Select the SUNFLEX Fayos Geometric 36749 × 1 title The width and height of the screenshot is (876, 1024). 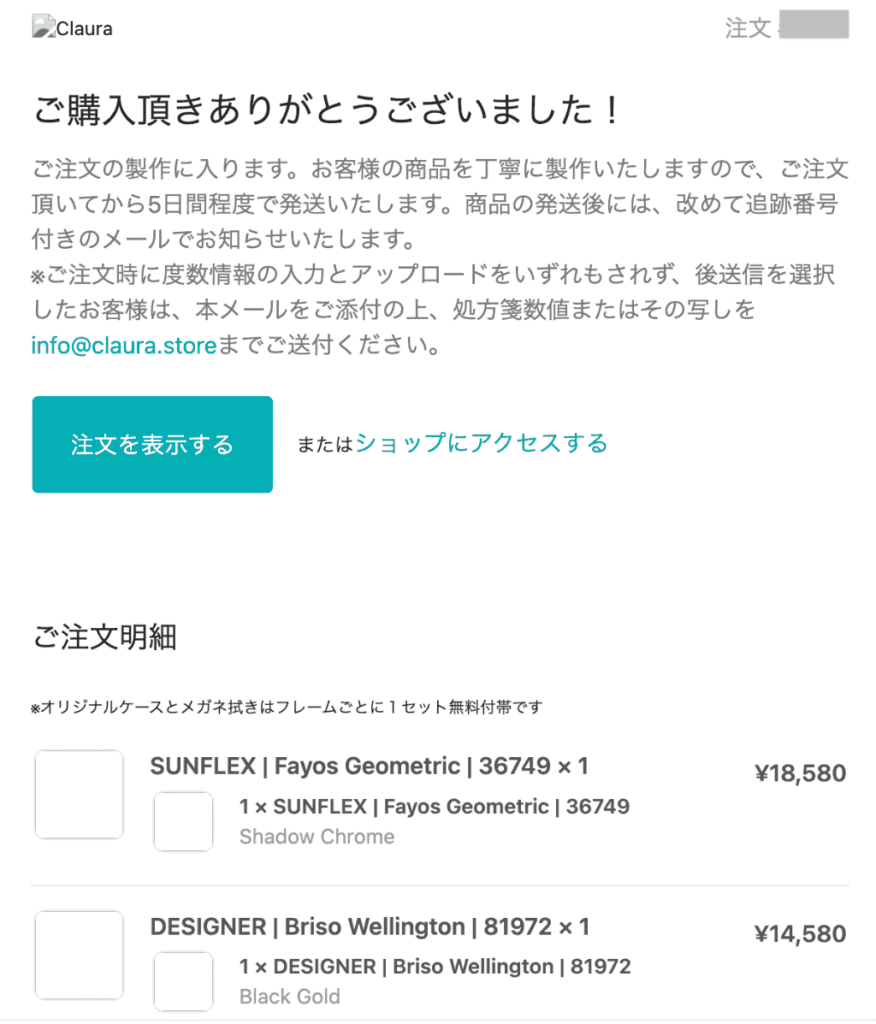[369, 767]
